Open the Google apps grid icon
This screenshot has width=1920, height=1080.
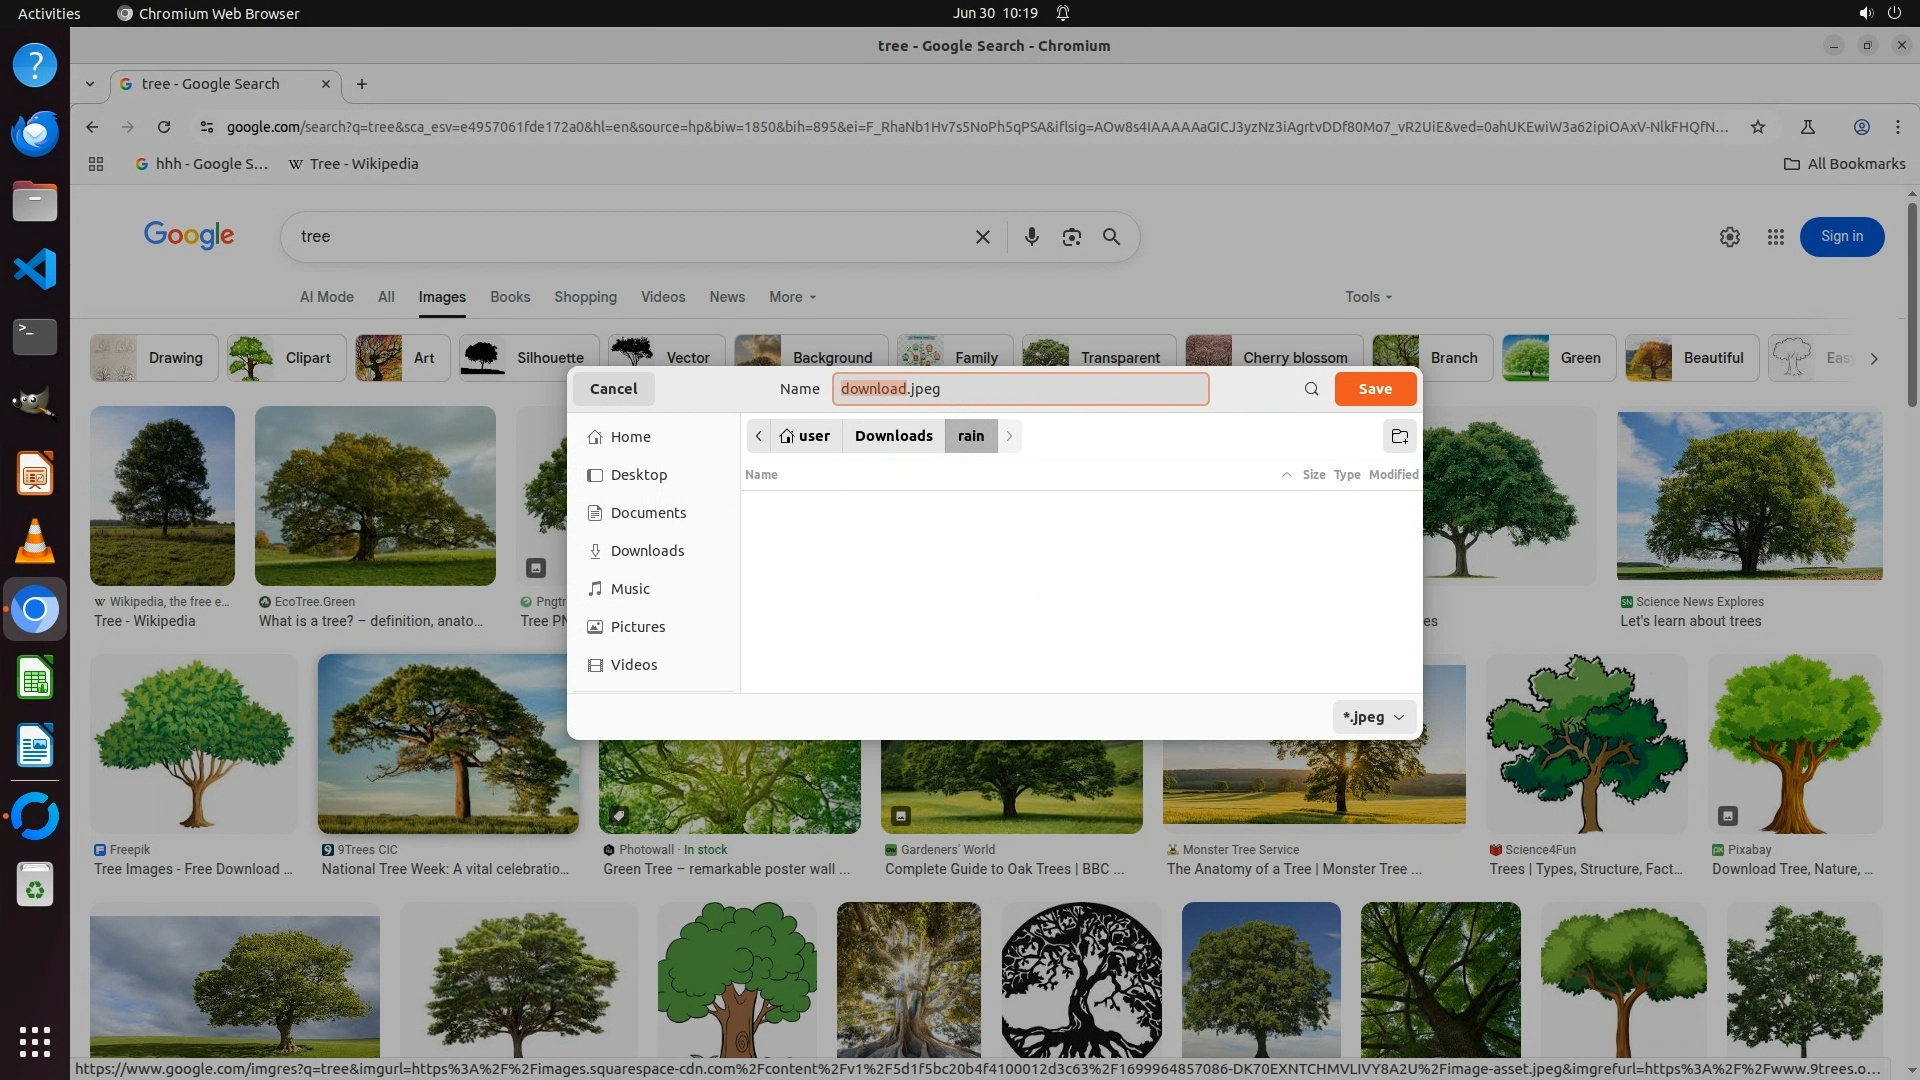1775,237
